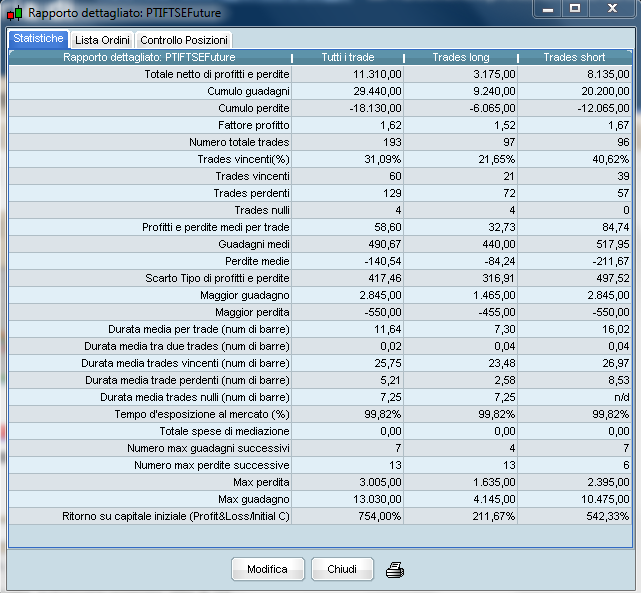
Task: Maximize the report window
Action: click(x=575, y=8)
